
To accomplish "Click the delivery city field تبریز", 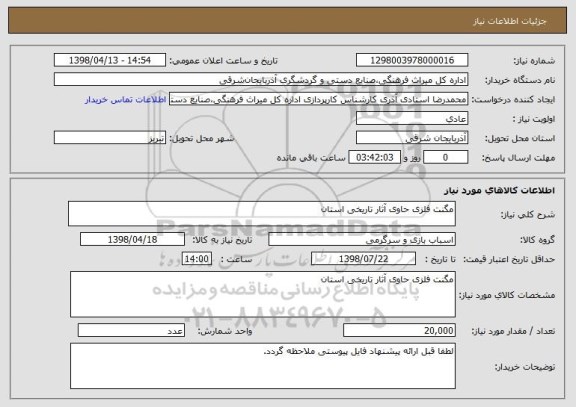I will pyautogui.click(x=110, y=138).
